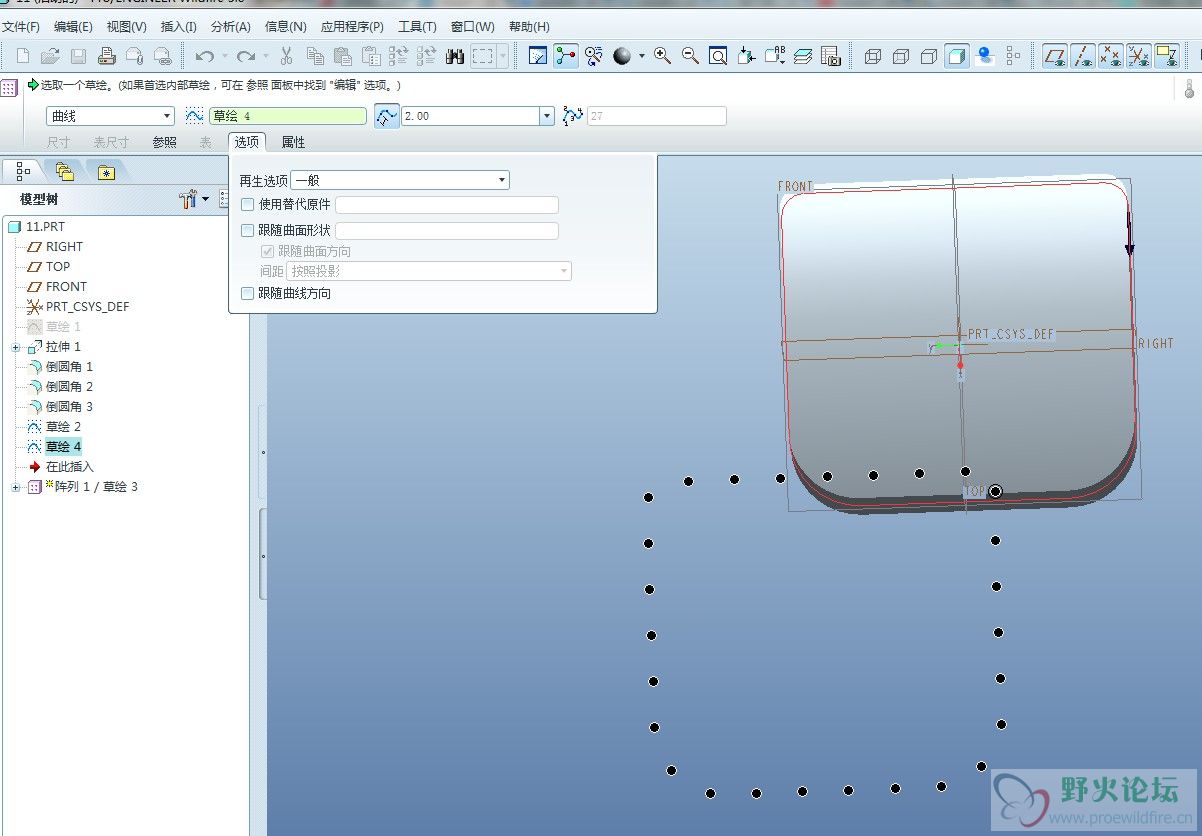Click the 使用替代原件 input field
The image size is (1202, 836).
coord(446,205)
